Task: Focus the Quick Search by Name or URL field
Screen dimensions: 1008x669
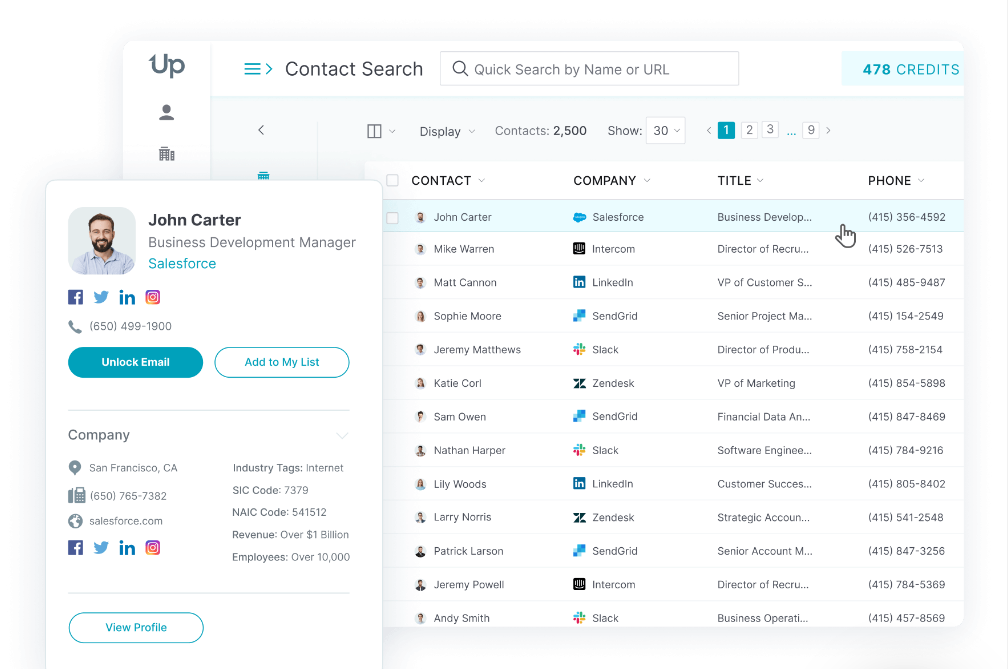Action: [x=590, y=69]
